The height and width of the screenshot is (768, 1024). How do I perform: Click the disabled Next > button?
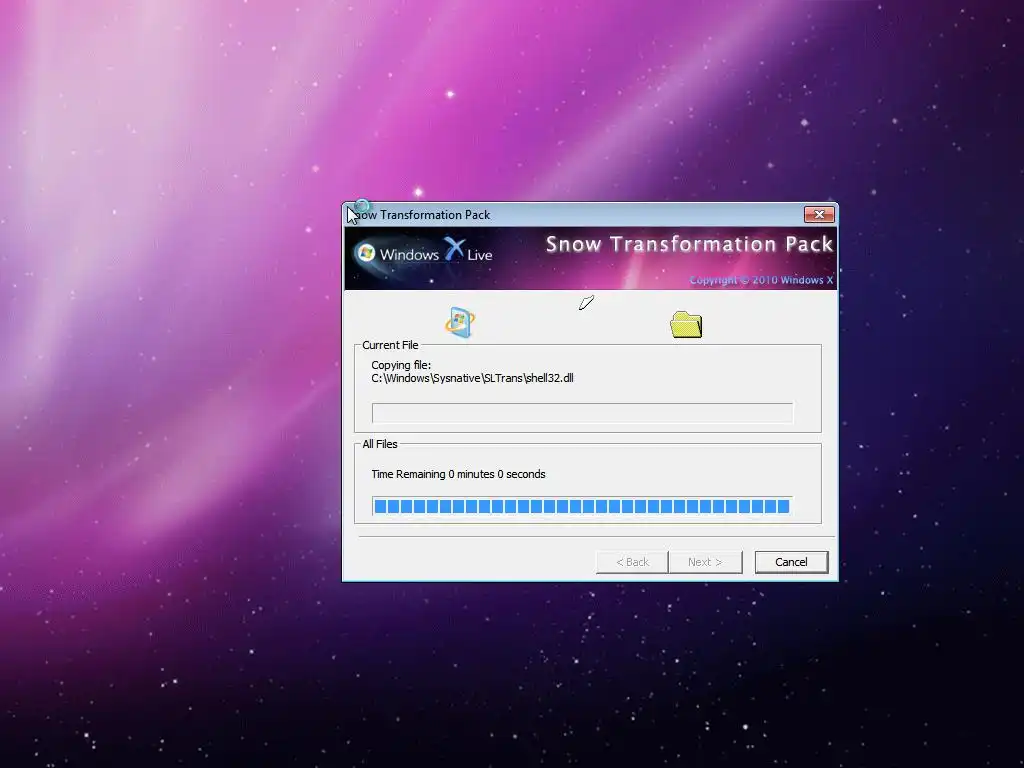pyautogui.click(x=705, y=562)
